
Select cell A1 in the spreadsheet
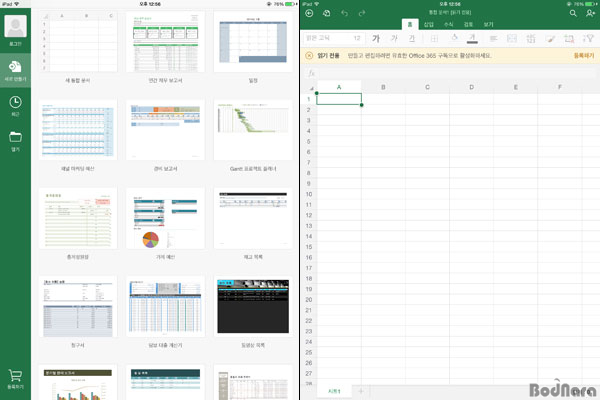click(339, 99)
